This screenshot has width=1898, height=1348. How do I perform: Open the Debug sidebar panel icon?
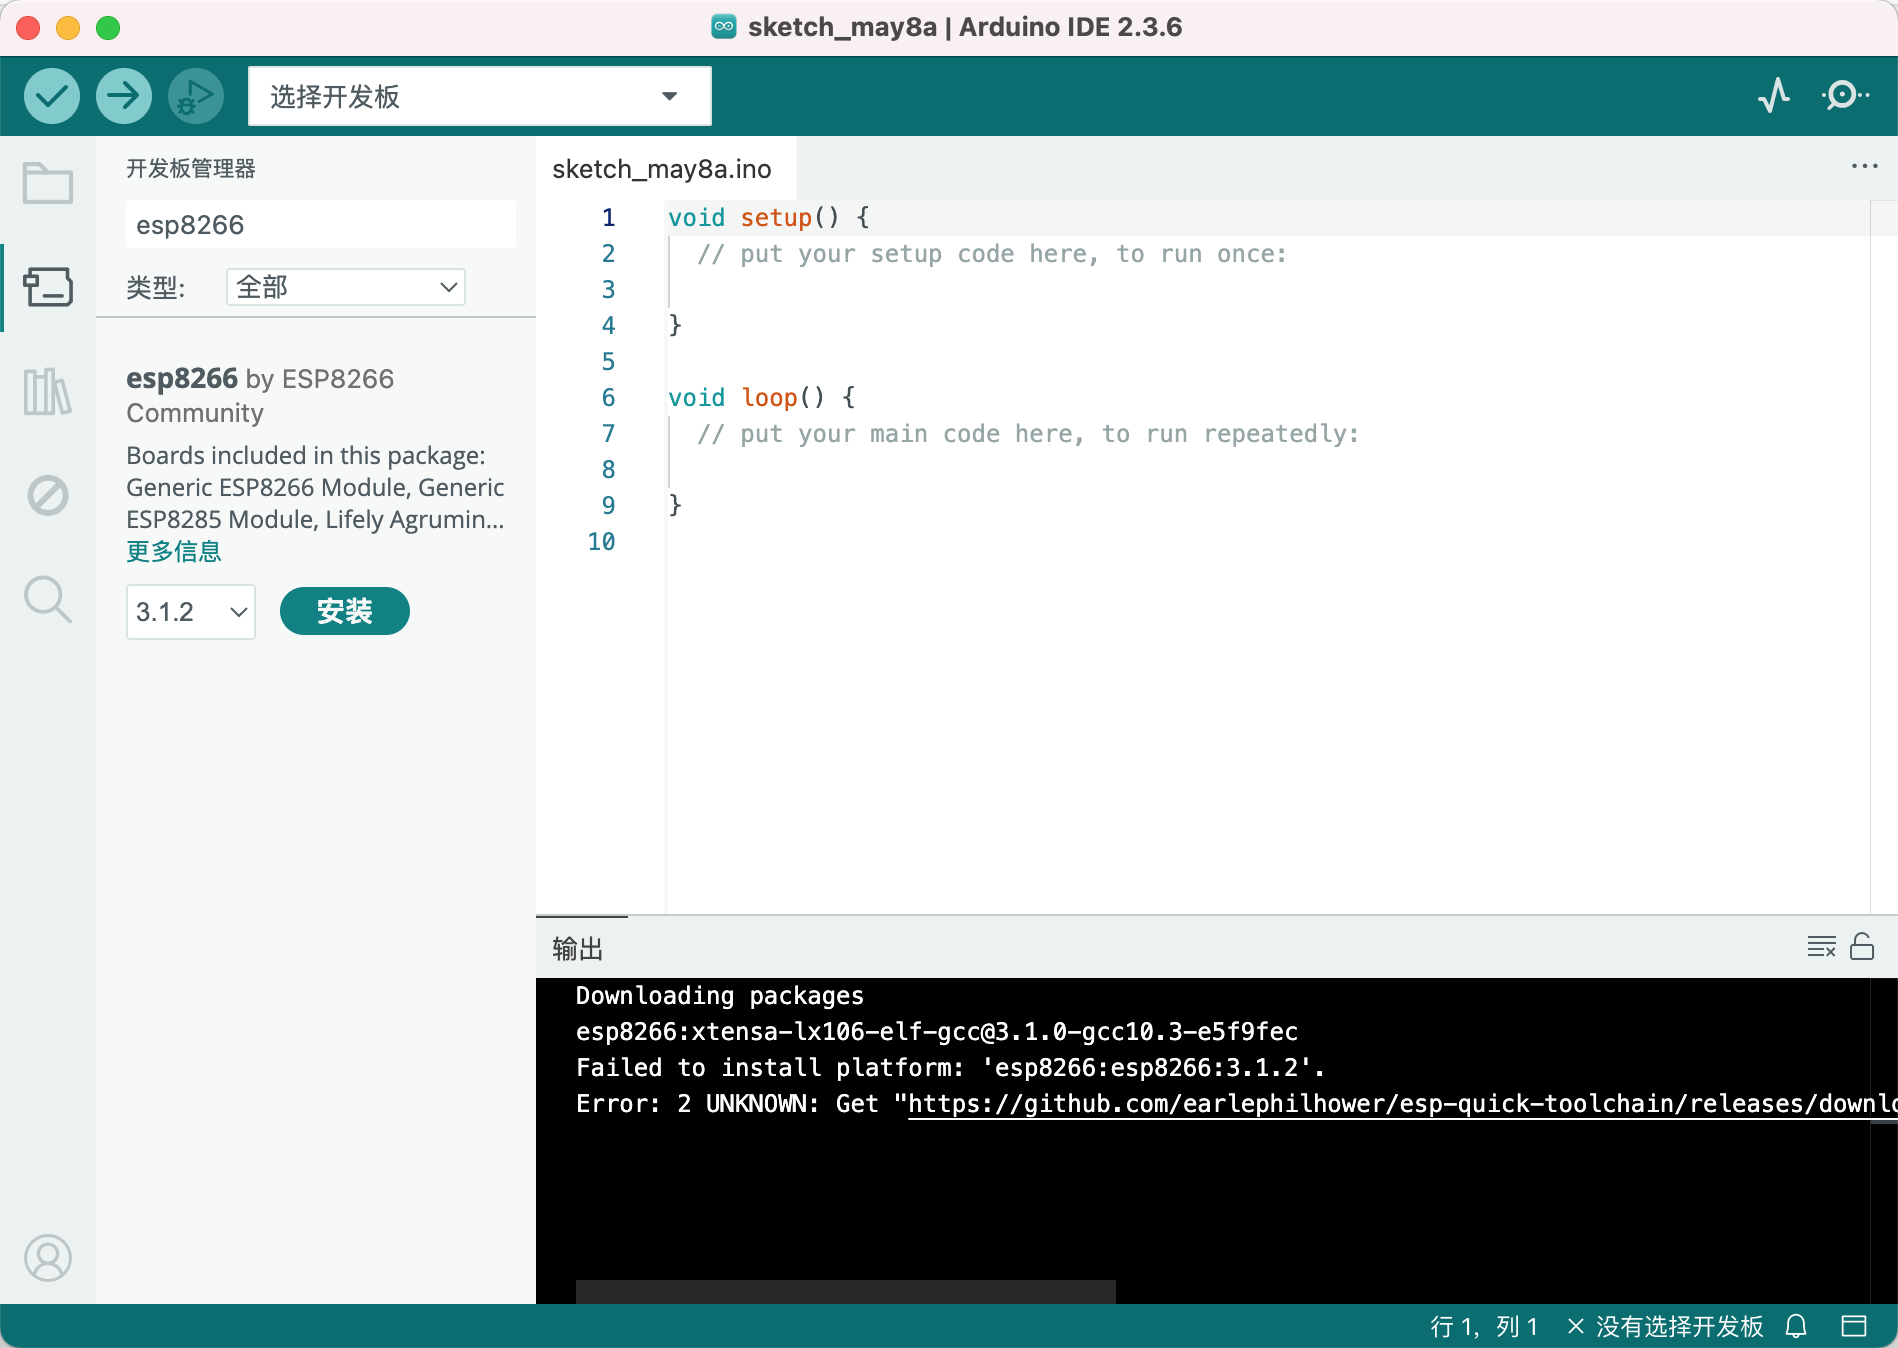point(47,495)
